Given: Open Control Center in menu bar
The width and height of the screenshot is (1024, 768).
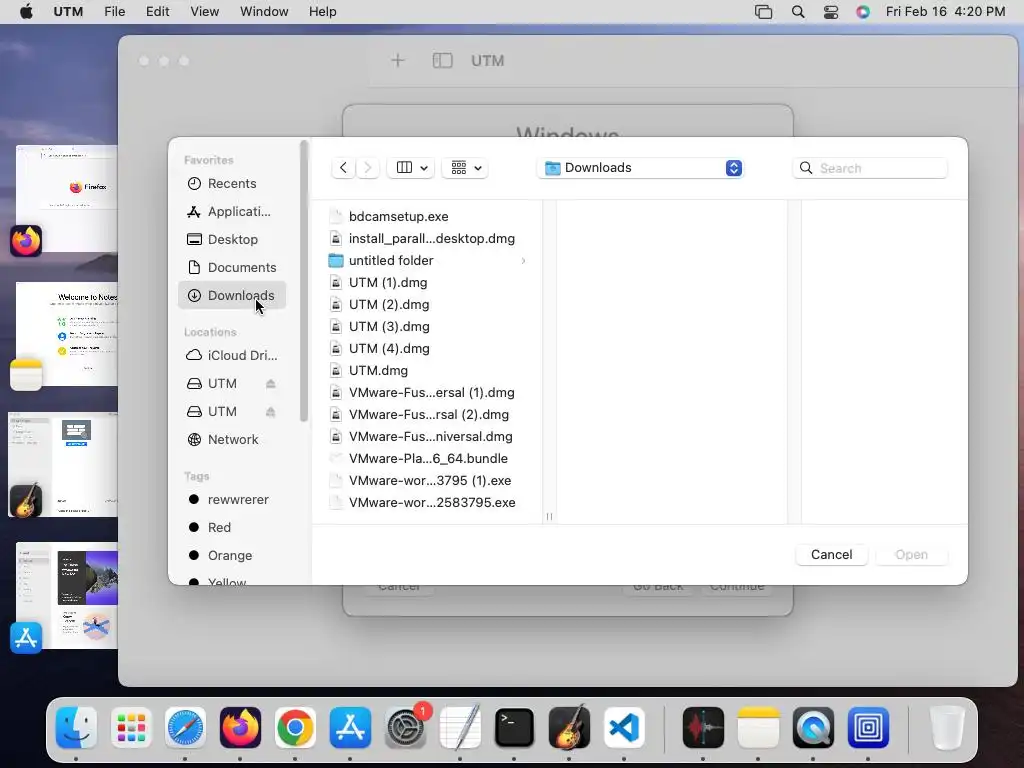Looking at the screenshot, I should pyautogui.click(x=831, y=12).
